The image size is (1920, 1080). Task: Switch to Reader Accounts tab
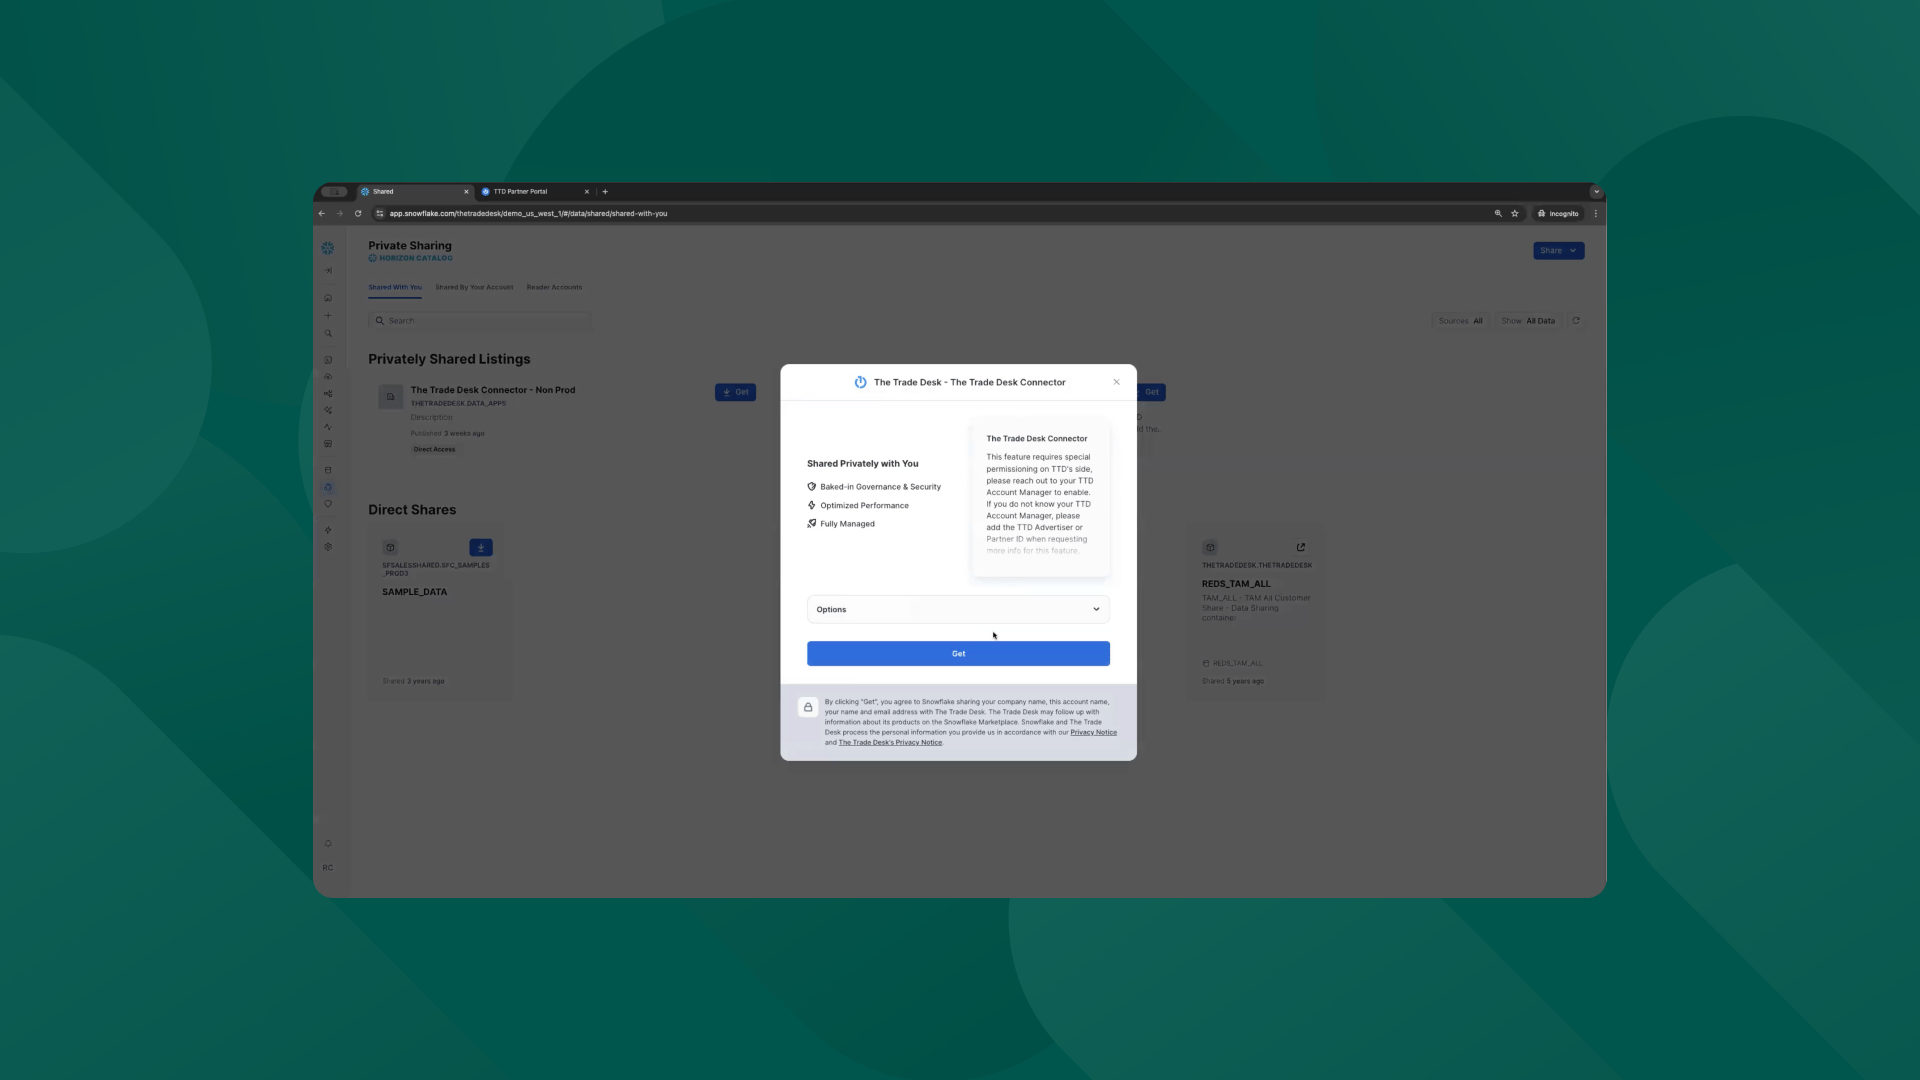(x=554, y=288)
